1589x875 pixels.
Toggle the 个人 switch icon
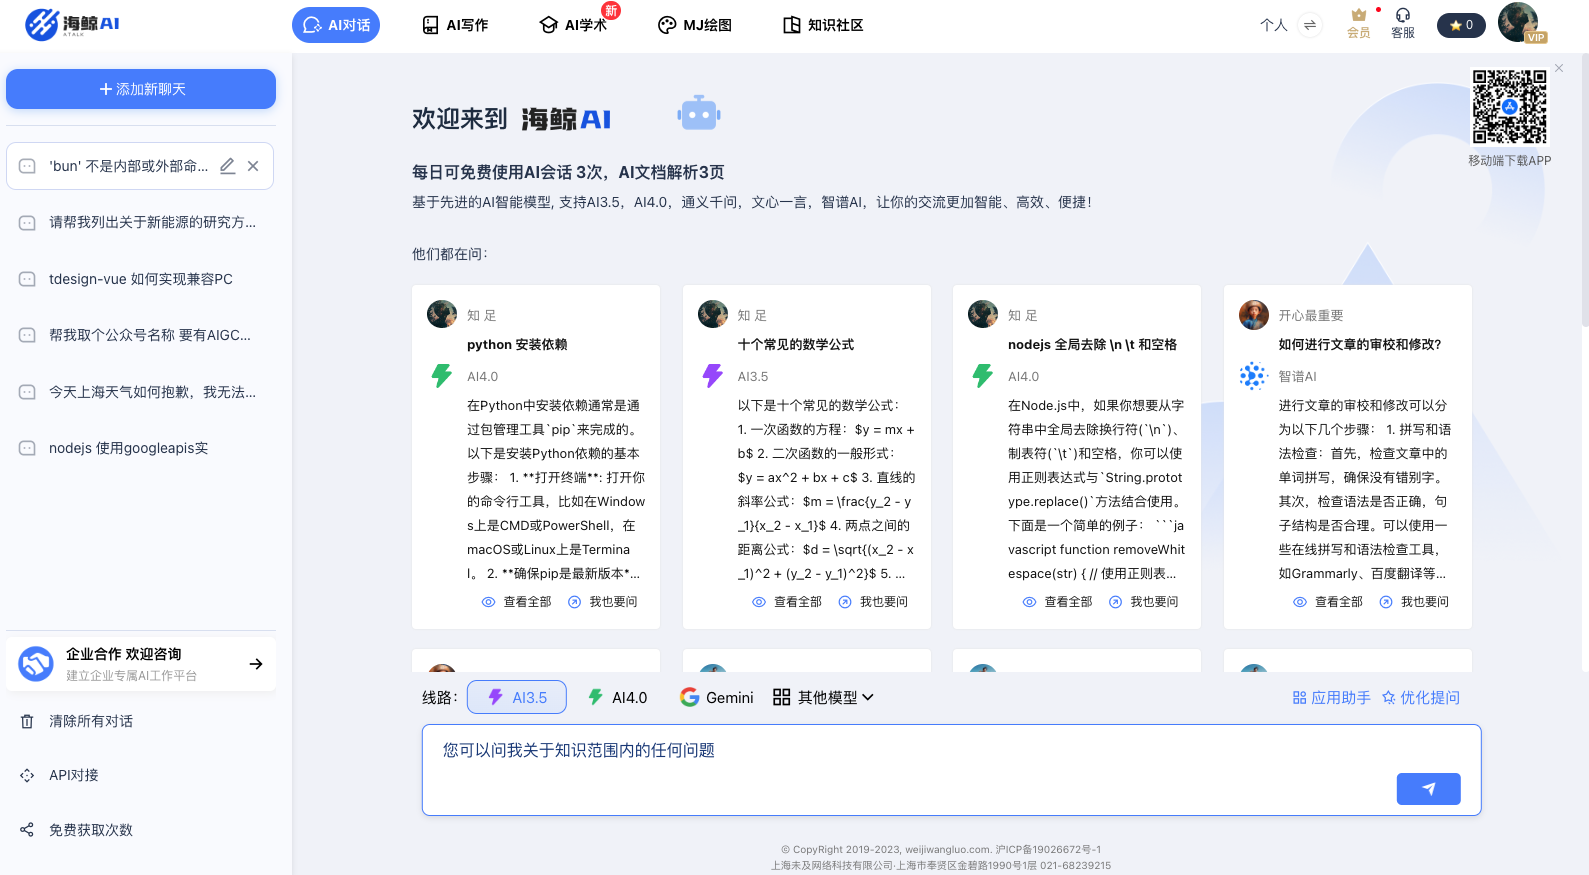point(1310,25)
